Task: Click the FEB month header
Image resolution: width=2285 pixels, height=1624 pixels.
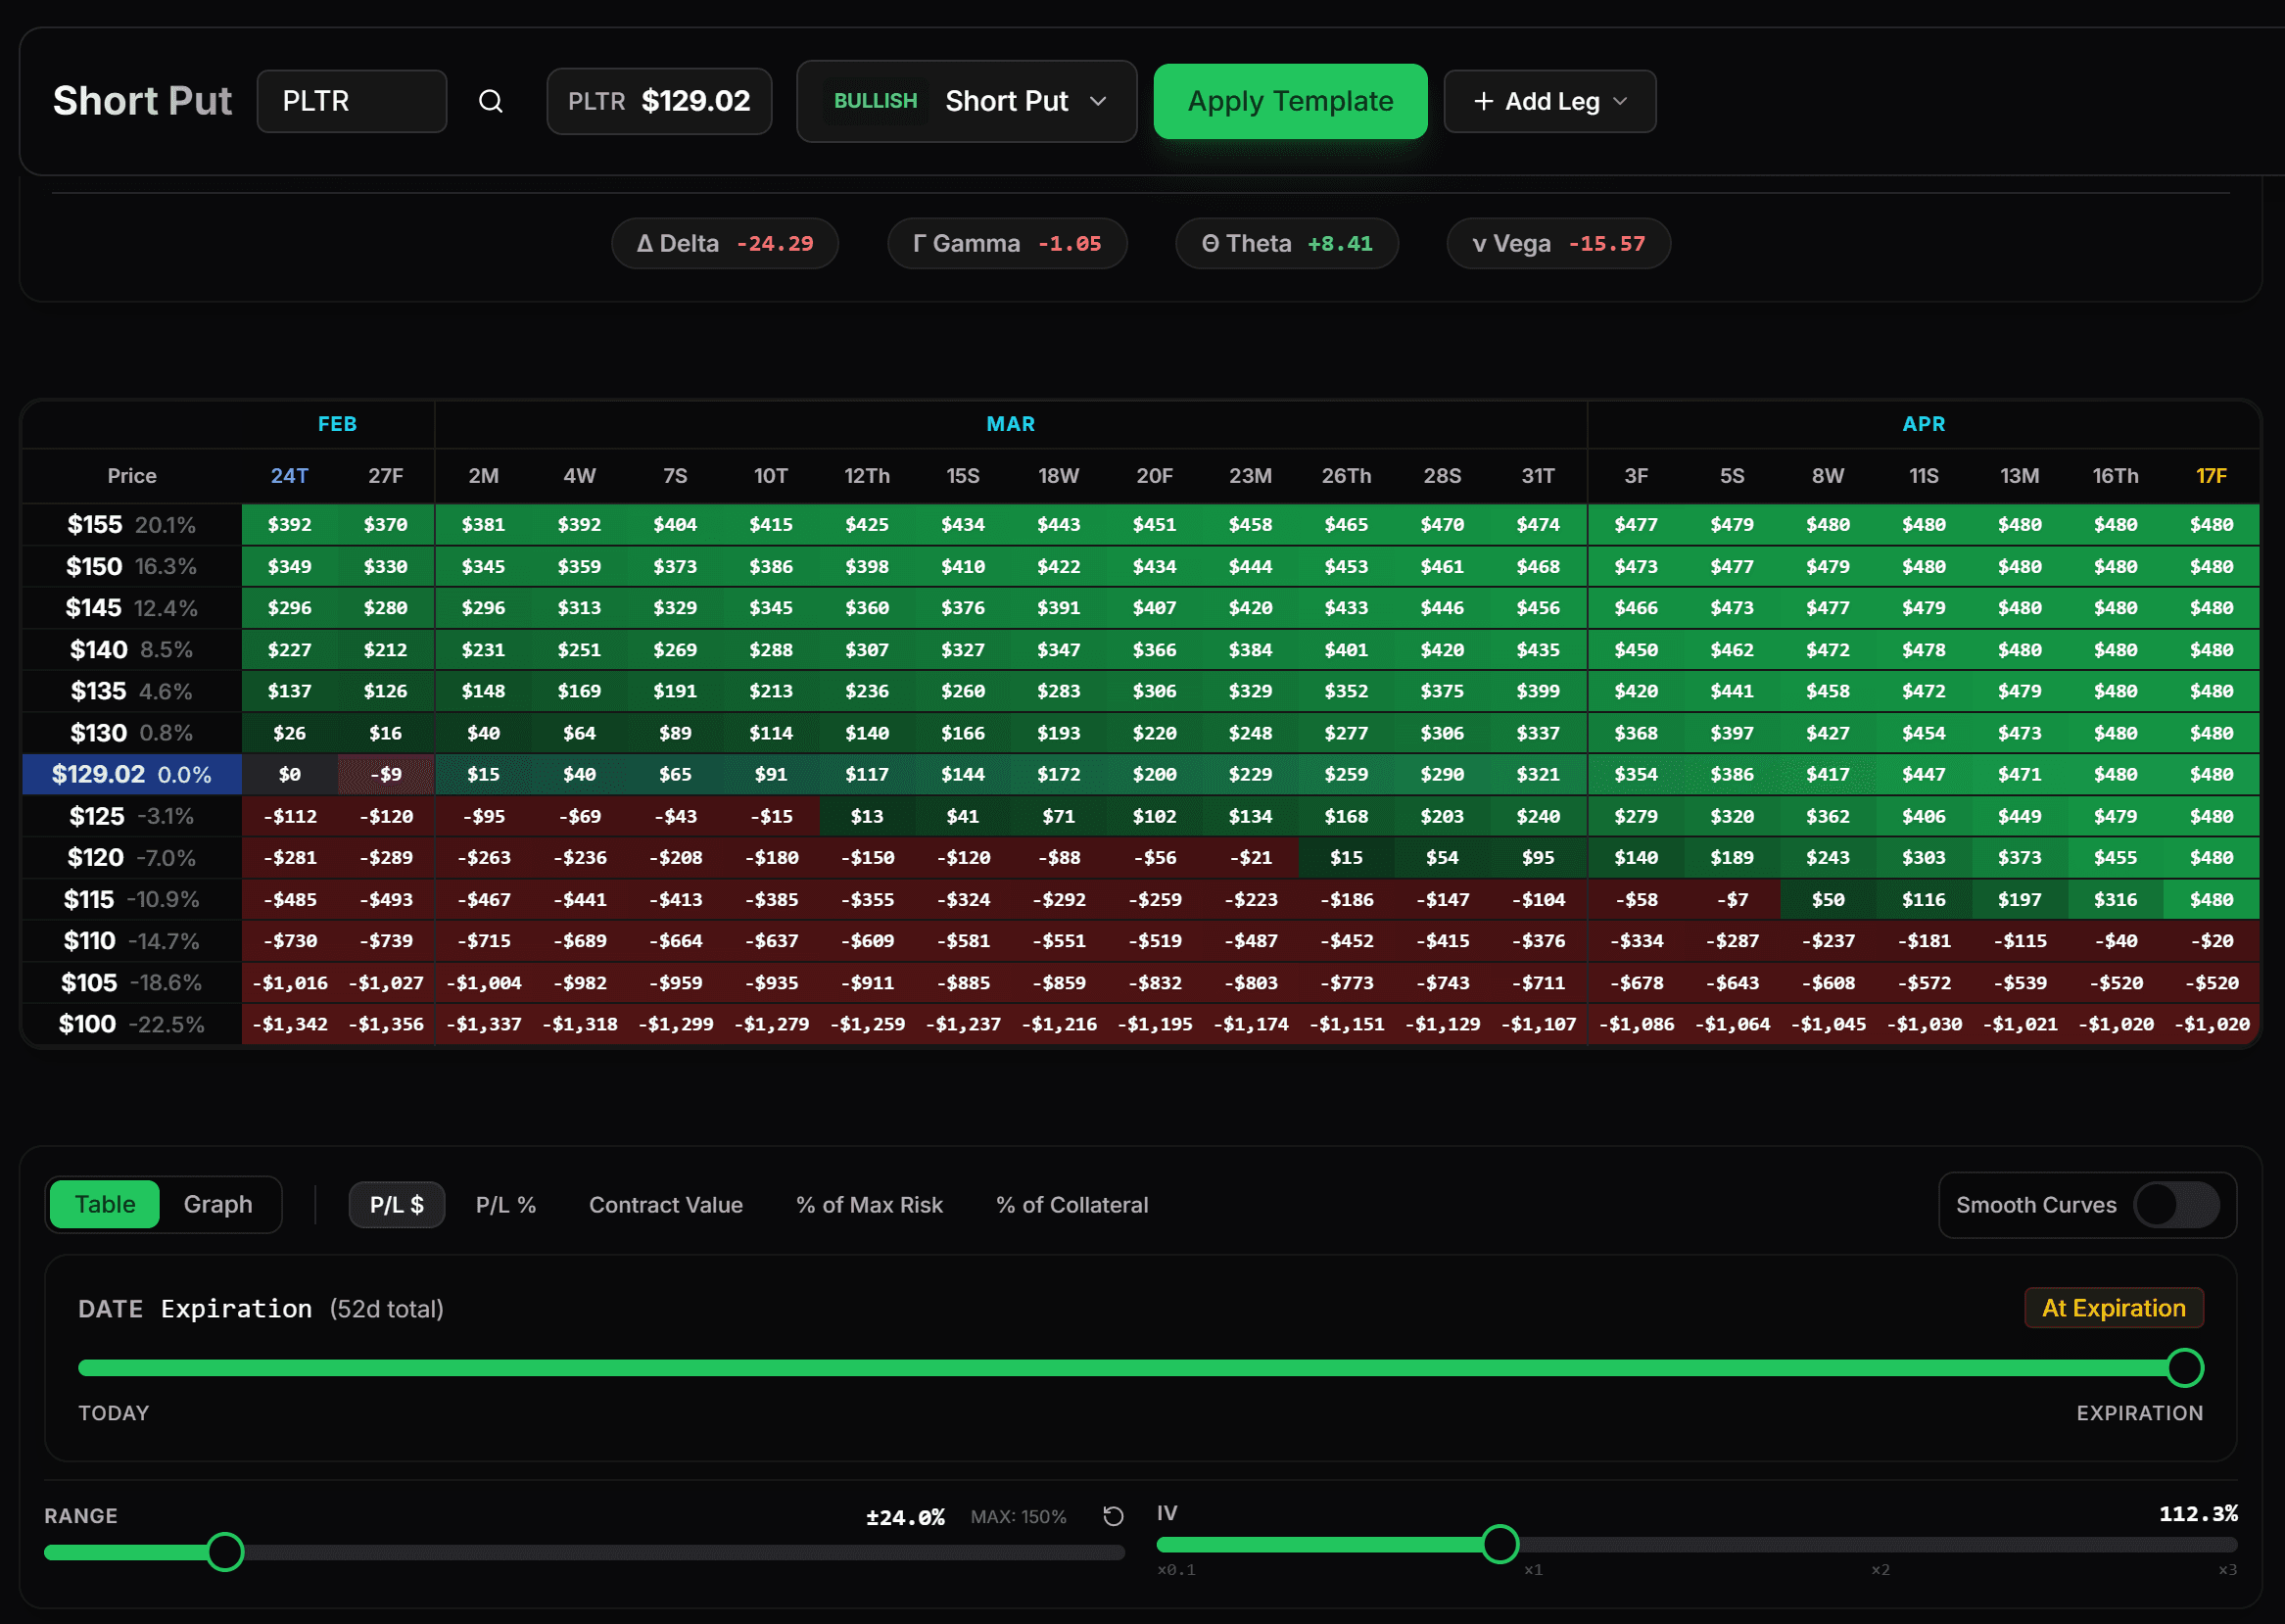Action: (337, 424)
